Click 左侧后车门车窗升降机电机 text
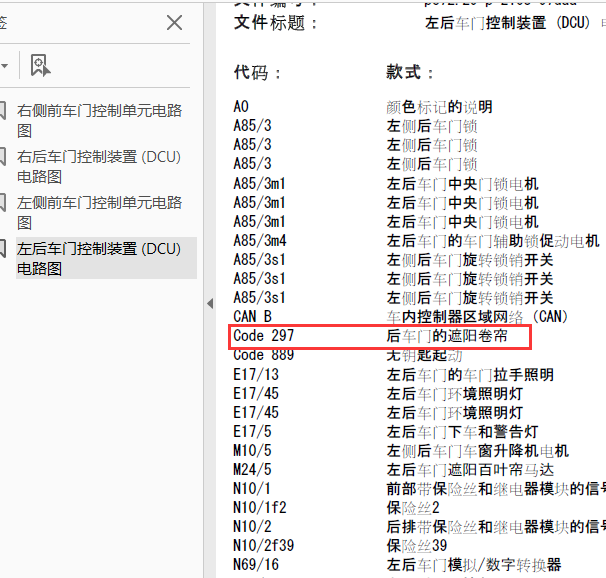606x578 pixels. 478,450
